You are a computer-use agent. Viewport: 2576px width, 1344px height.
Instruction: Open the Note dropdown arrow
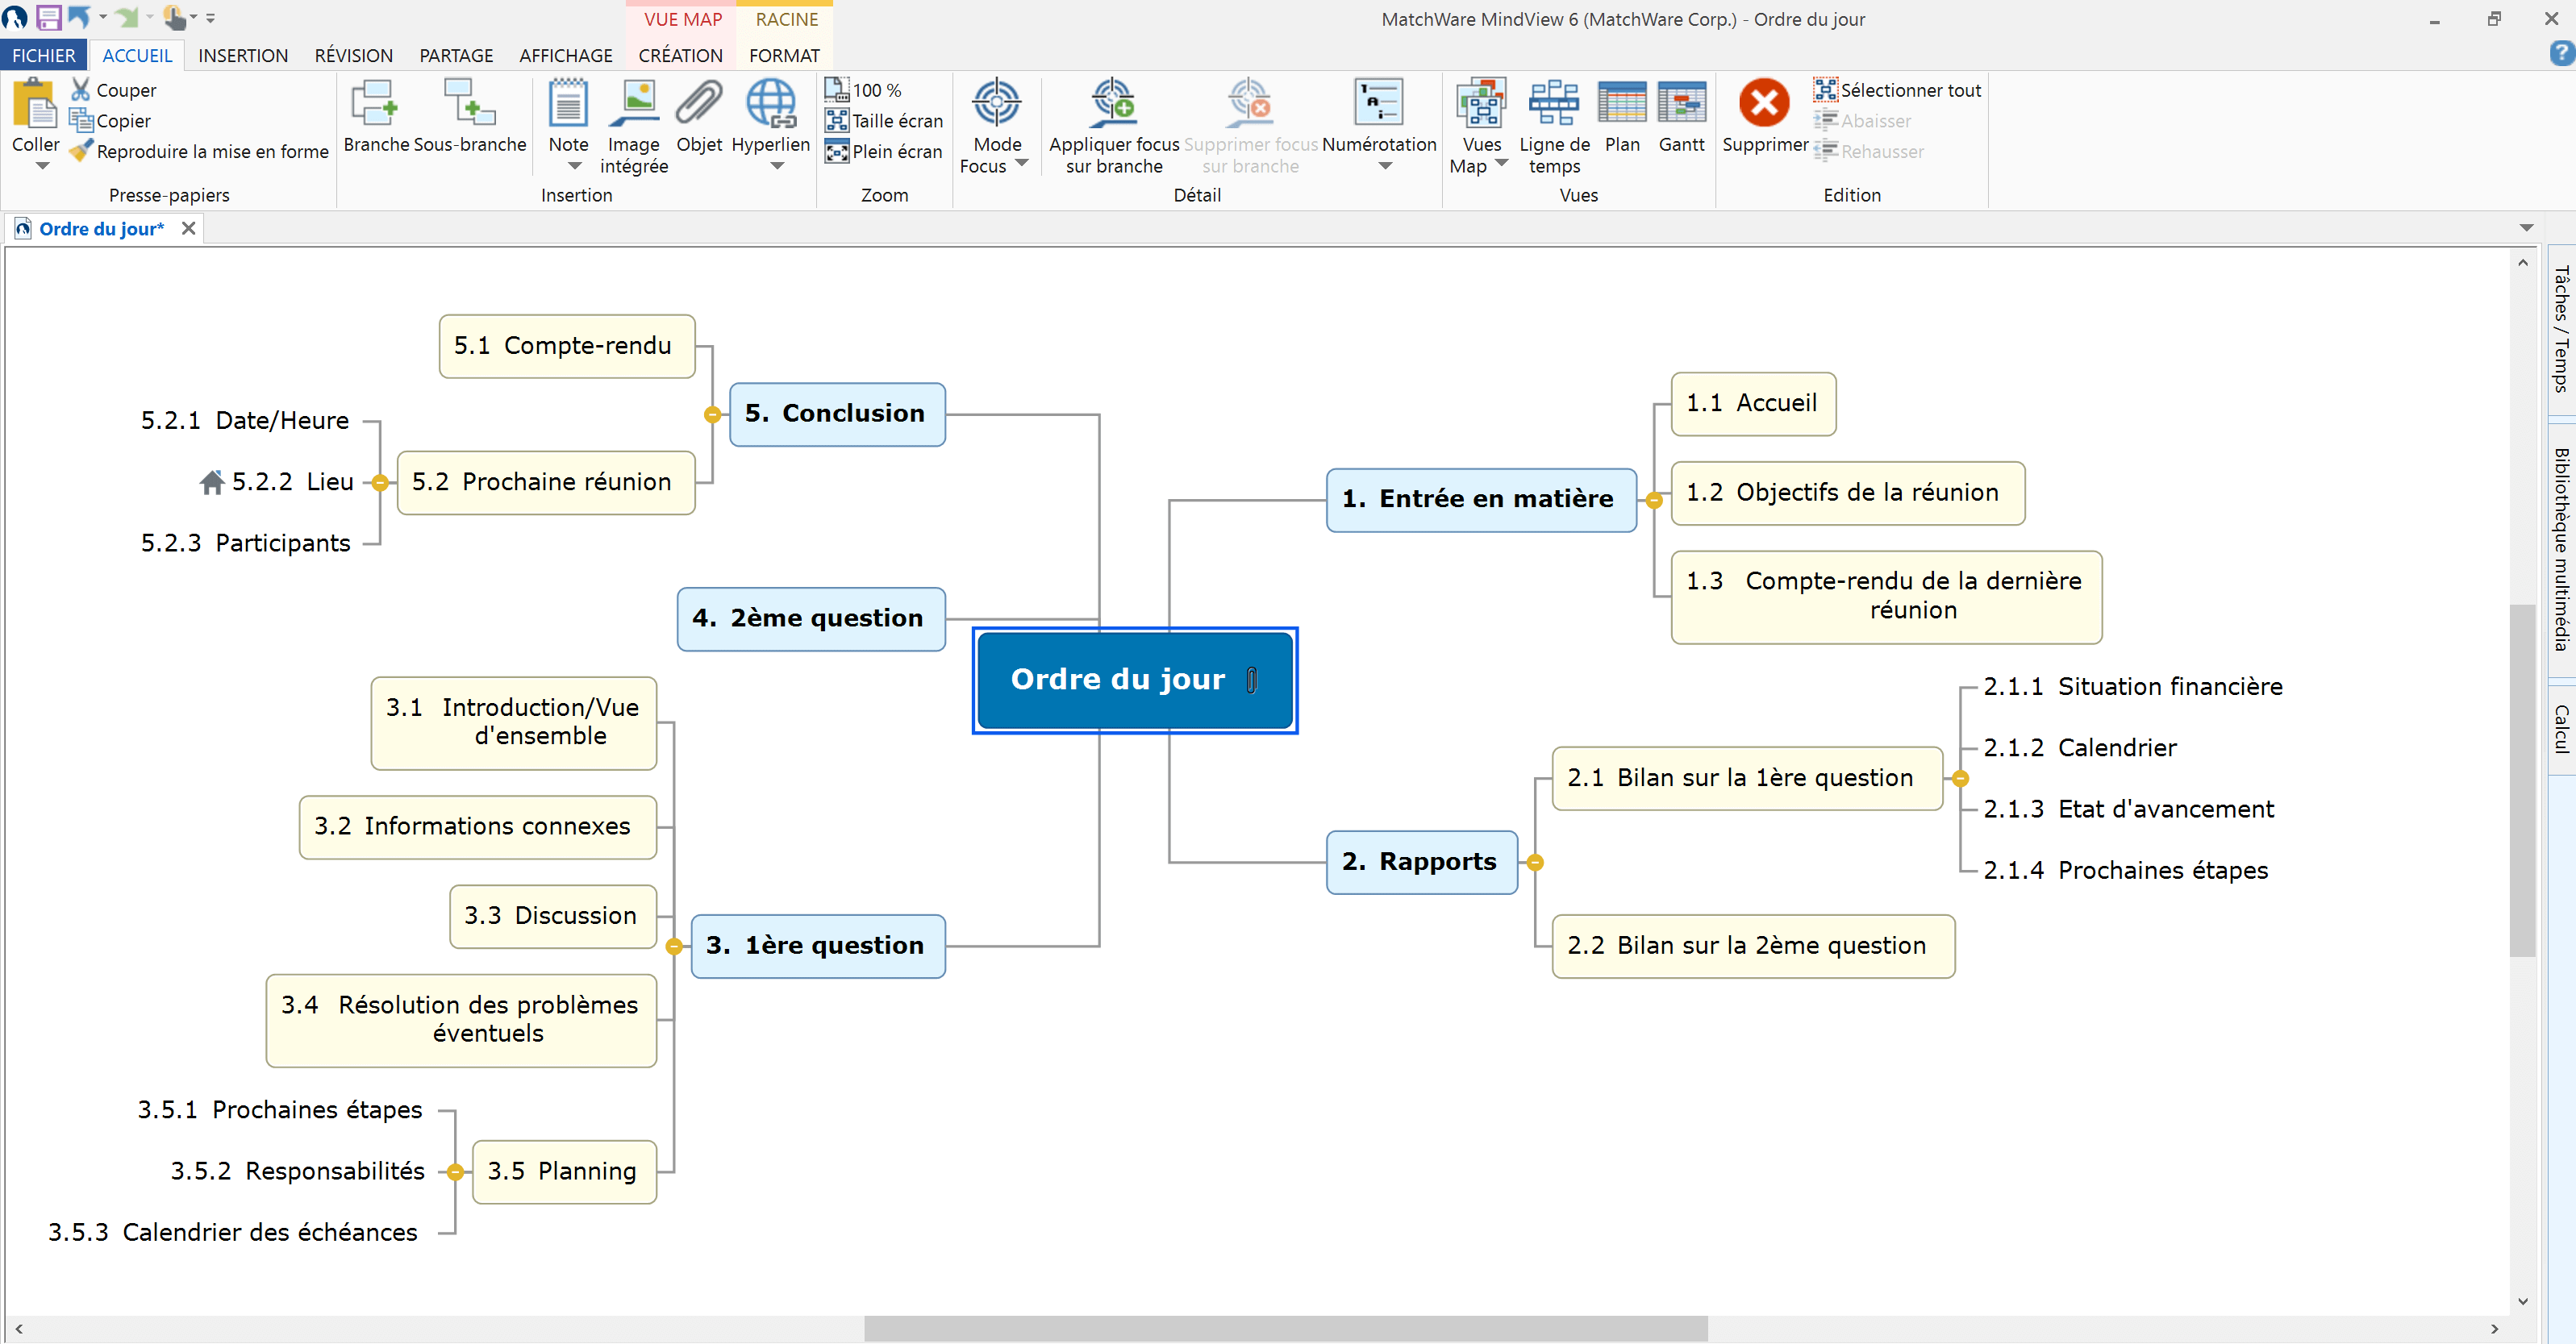[x=575, y=166]
